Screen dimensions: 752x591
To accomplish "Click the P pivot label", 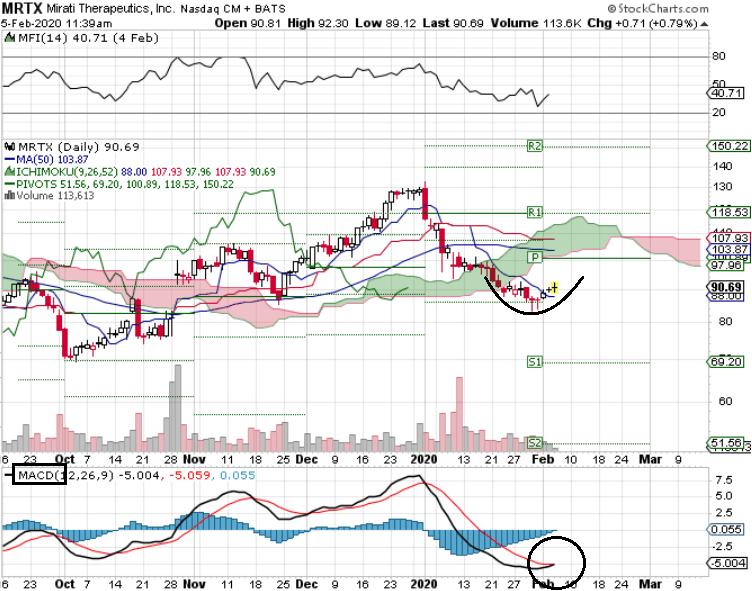I will [x=535, y=257].
